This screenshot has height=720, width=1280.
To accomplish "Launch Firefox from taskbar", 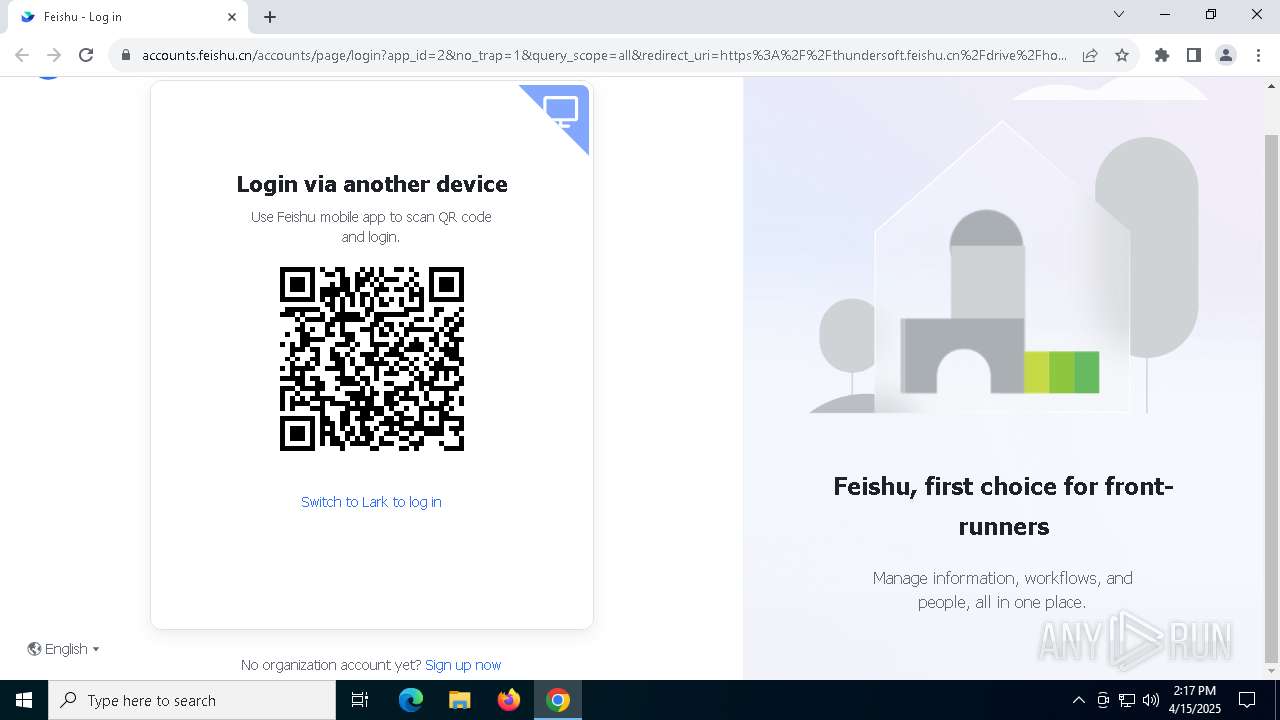I will tap(509, 700).
